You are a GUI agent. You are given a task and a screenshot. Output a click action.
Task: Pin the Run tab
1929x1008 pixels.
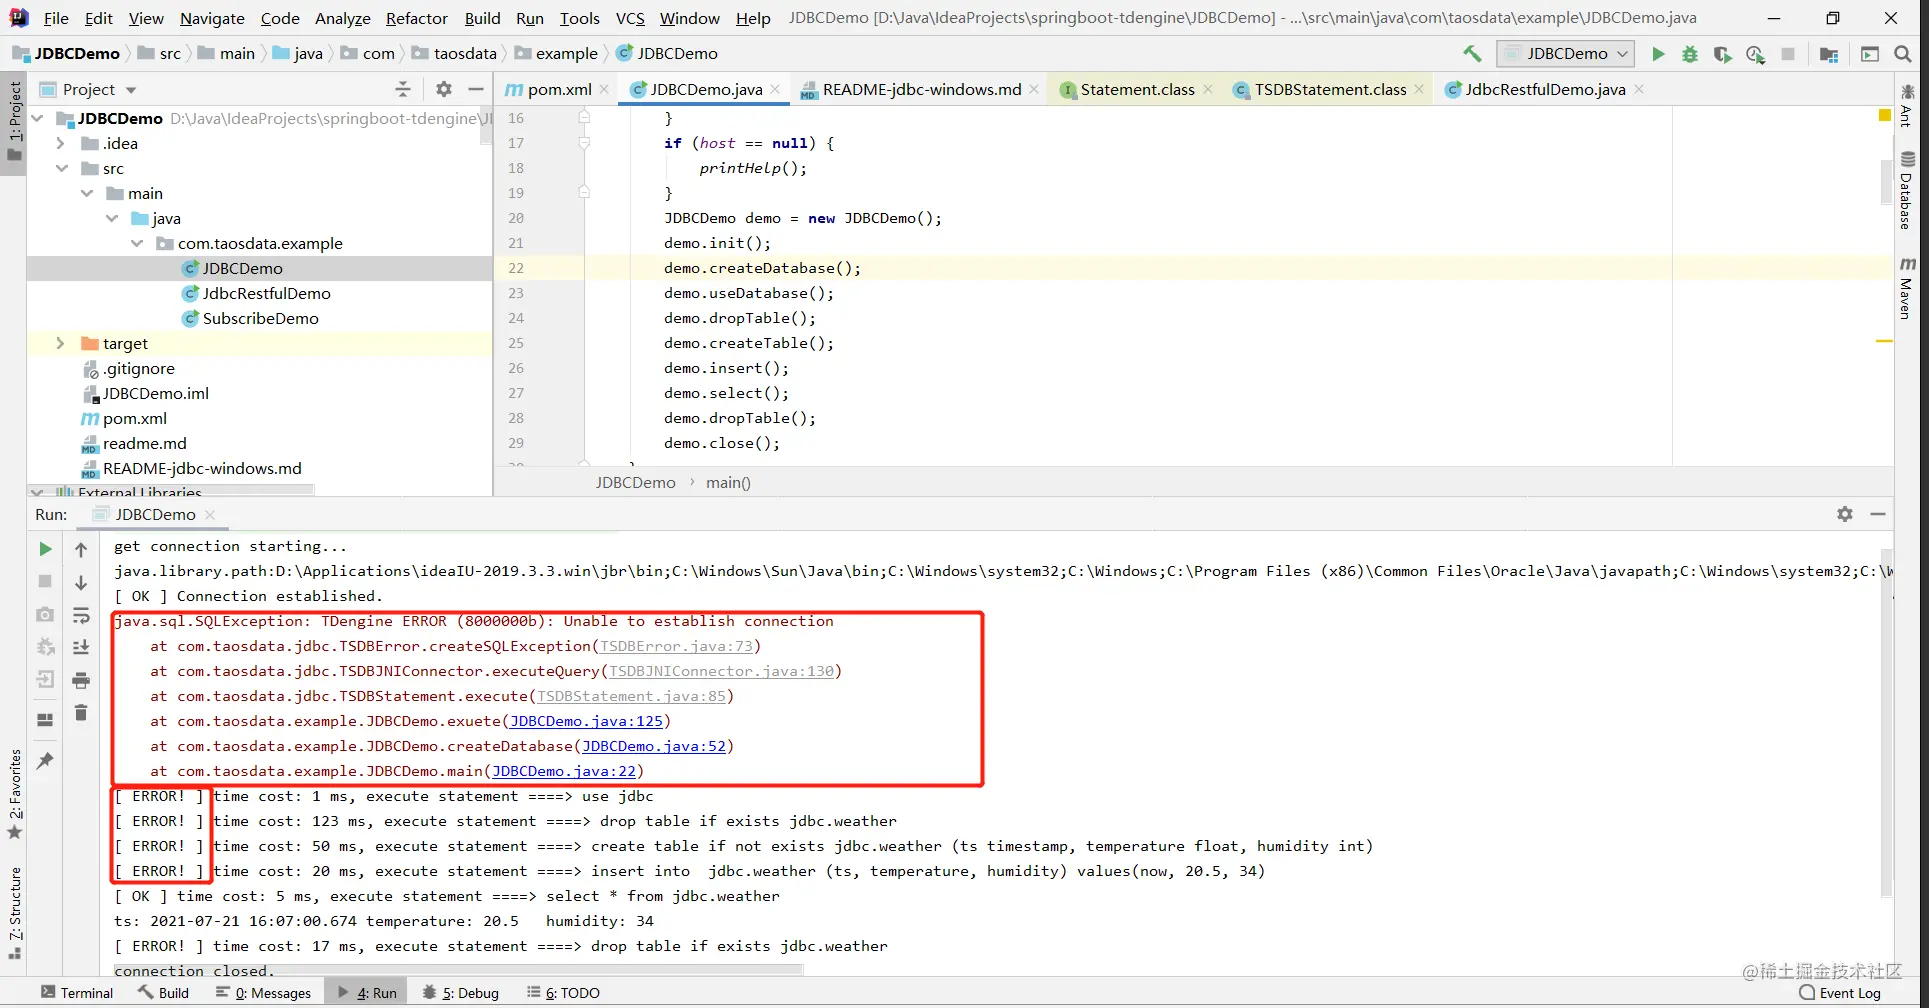tap(45, 761)
